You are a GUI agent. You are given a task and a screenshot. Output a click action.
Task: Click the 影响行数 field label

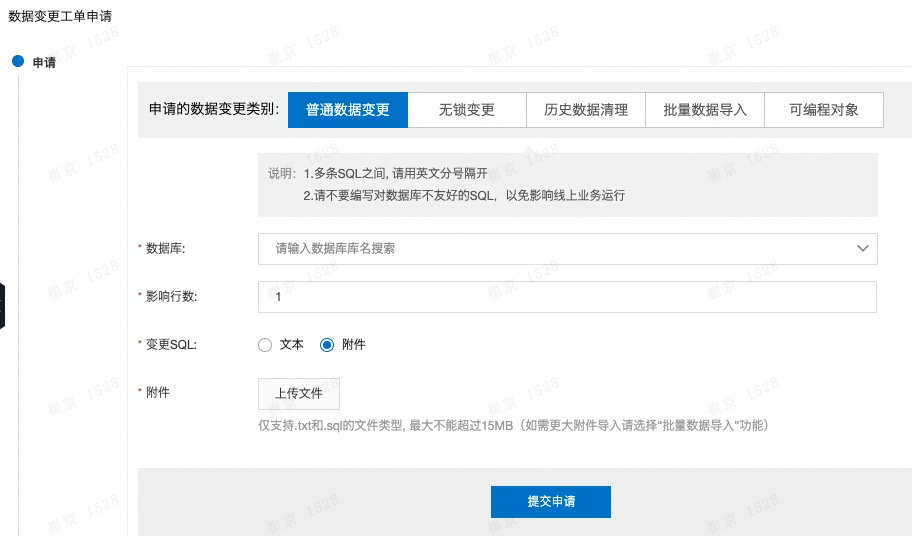tap(172, 296)
